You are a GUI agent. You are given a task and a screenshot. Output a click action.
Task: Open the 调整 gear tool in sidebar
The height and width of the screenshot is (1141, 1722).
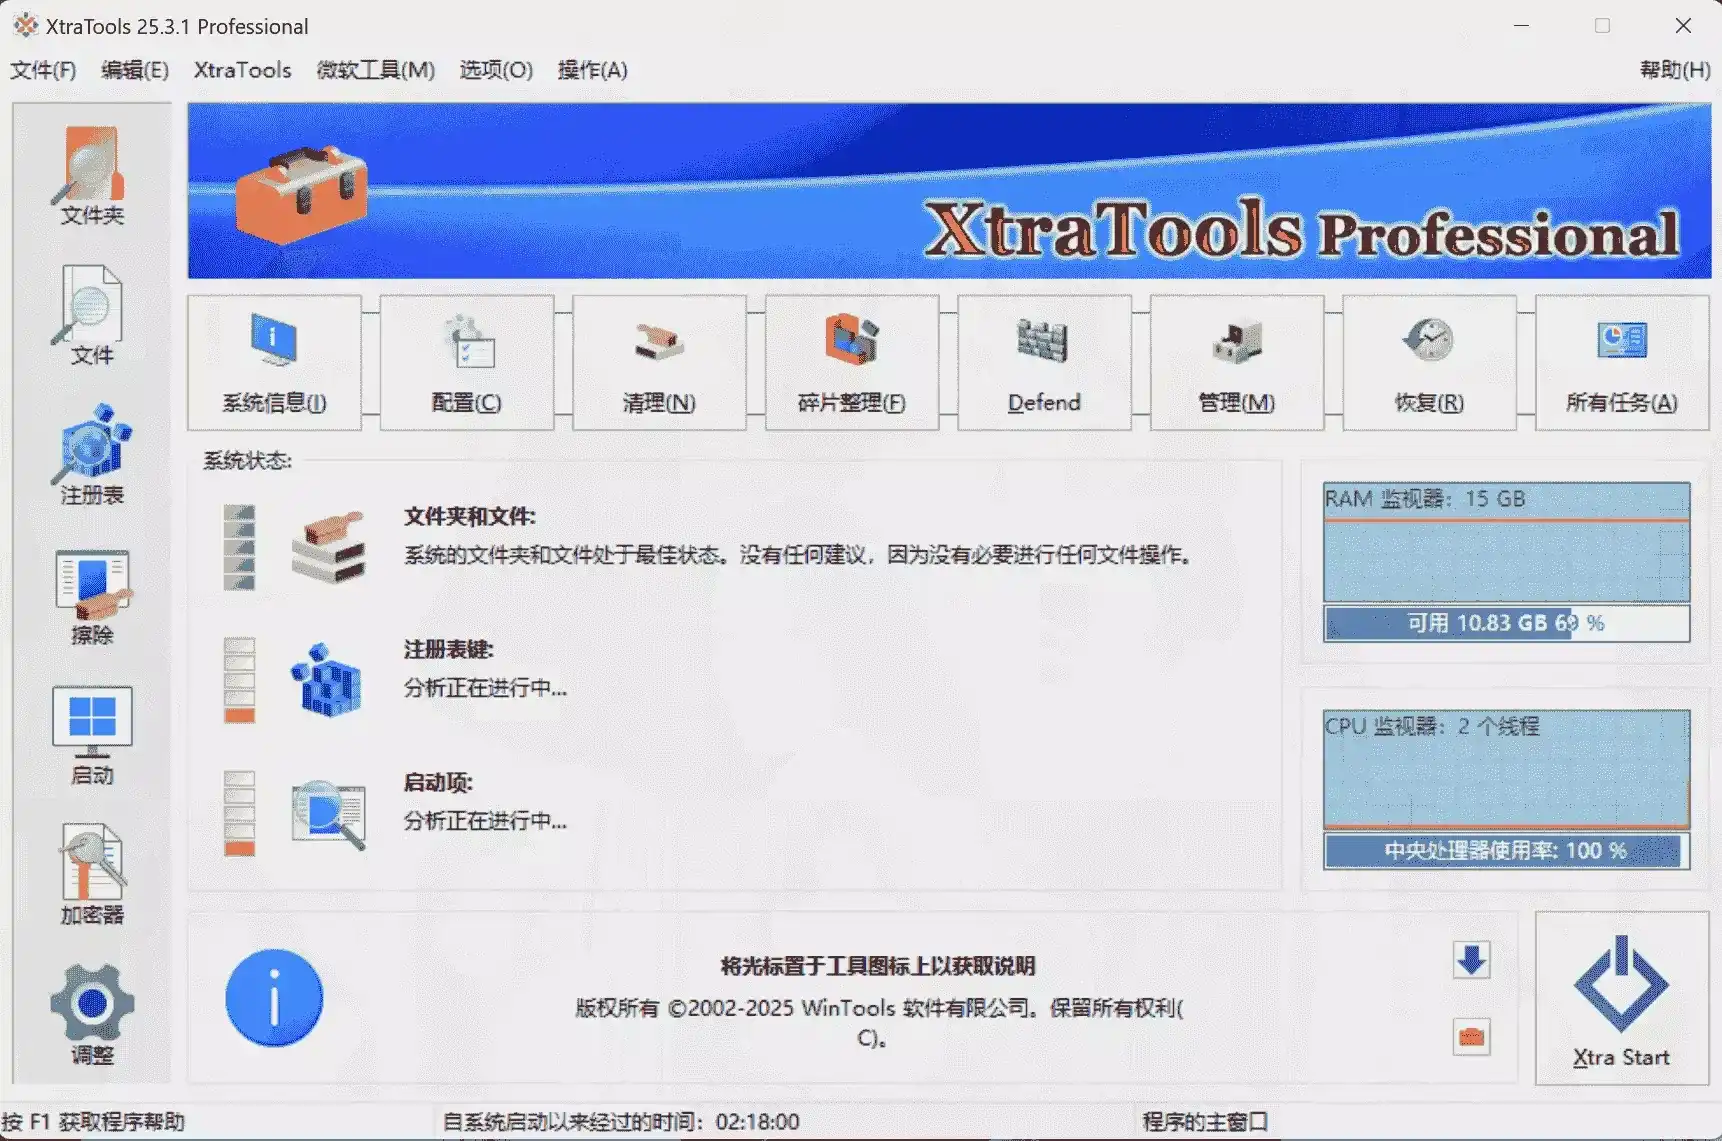[x=91, y=1014]
